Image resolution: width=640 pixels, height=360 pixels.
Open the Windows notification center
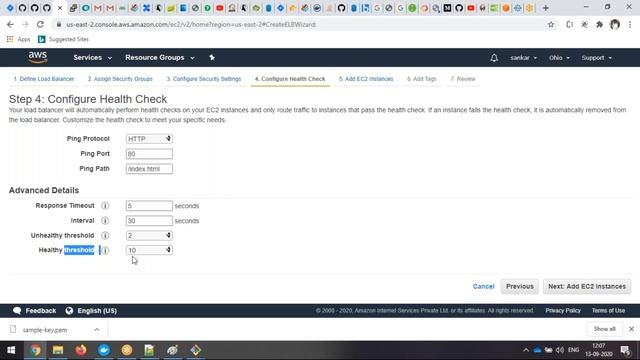coord(625,350)
